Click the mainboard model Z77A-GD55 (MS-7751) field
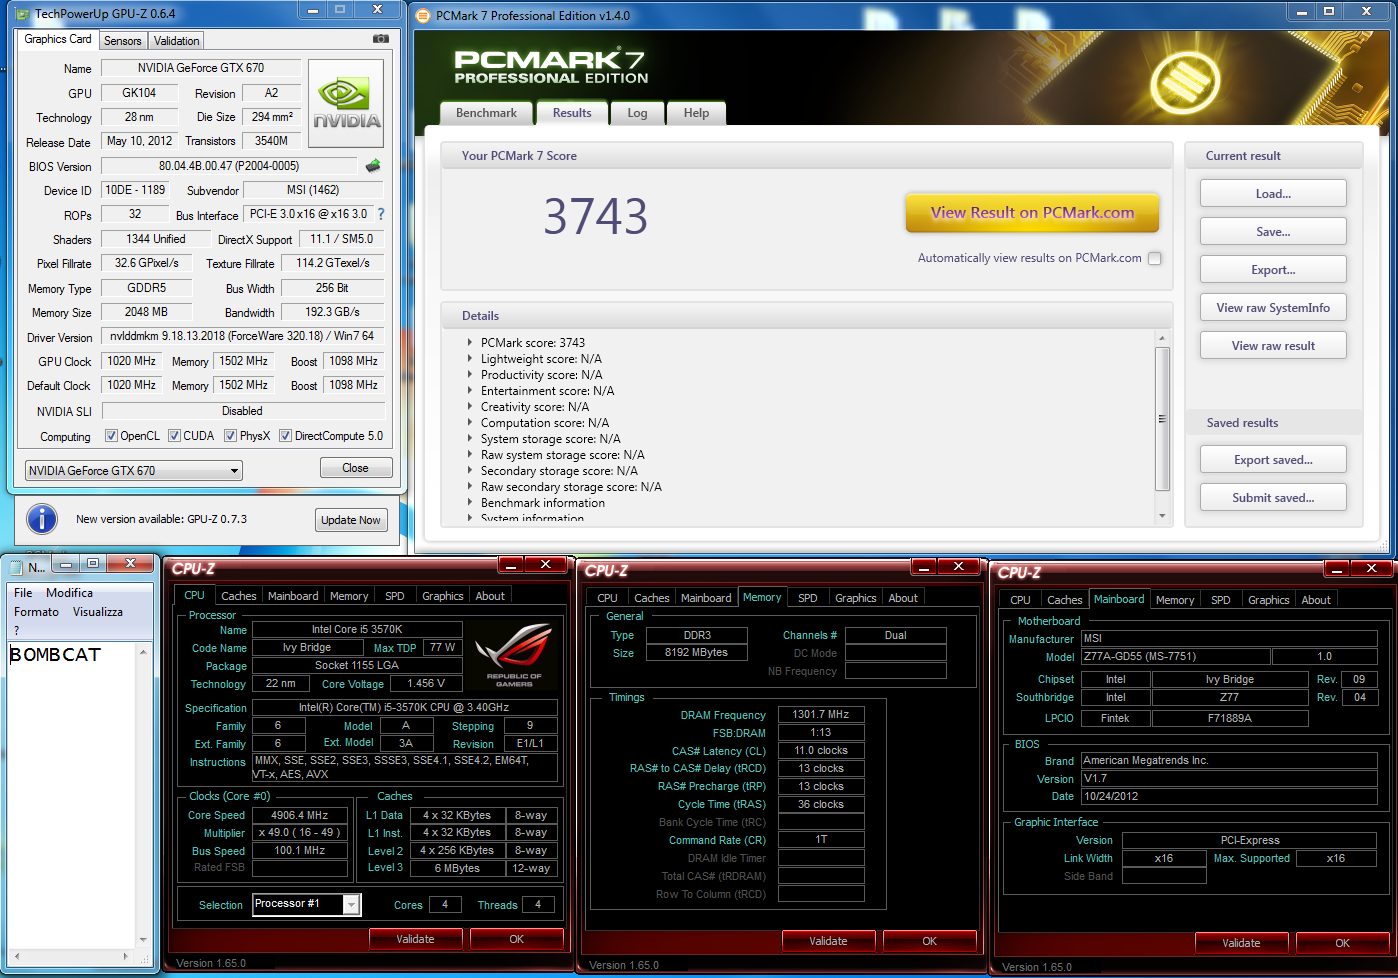 (x=1176, y=657)
